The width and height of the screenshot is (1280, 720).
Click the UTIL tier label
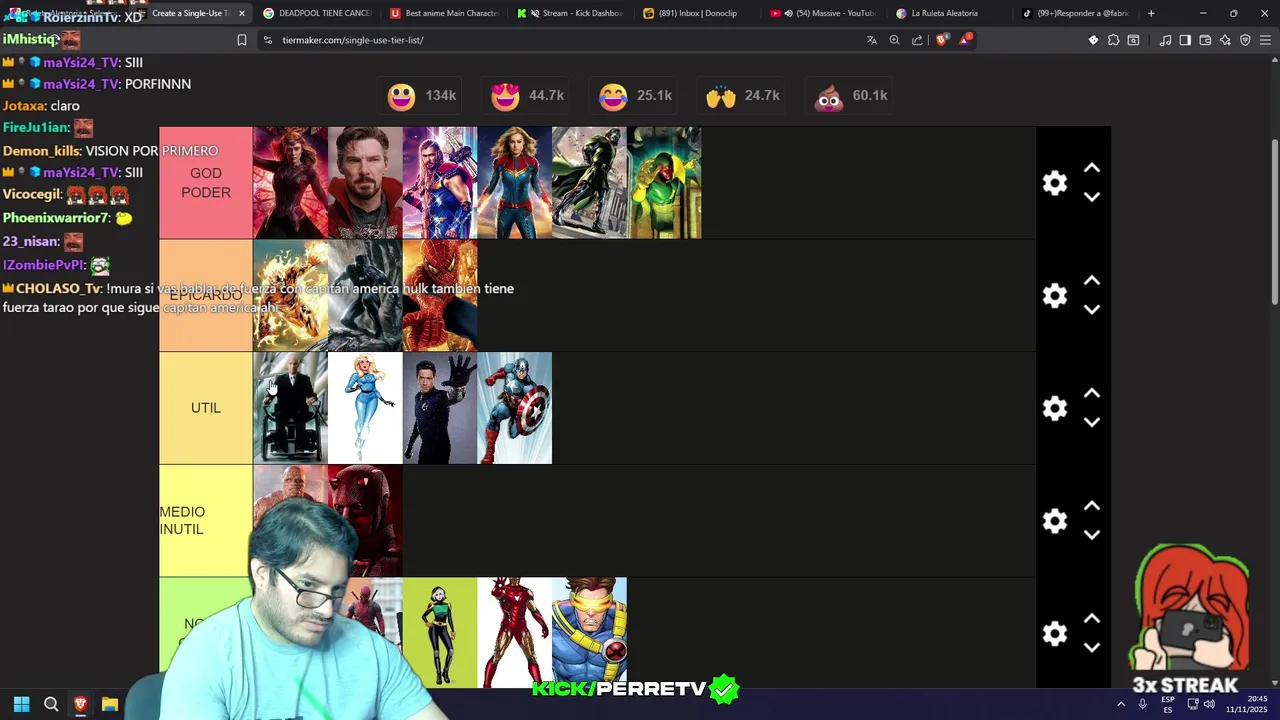pos(206,408)
